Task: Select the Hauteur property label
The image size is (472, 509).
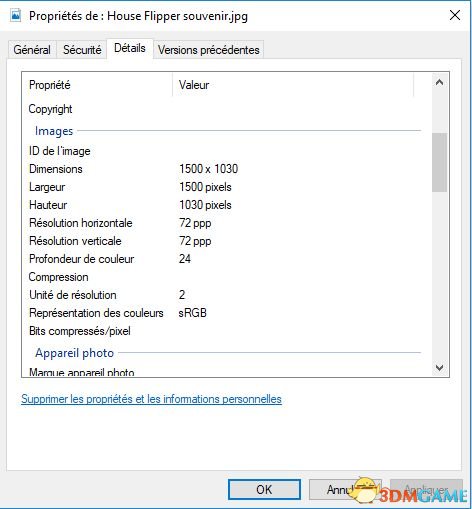Action: [48, 205]
